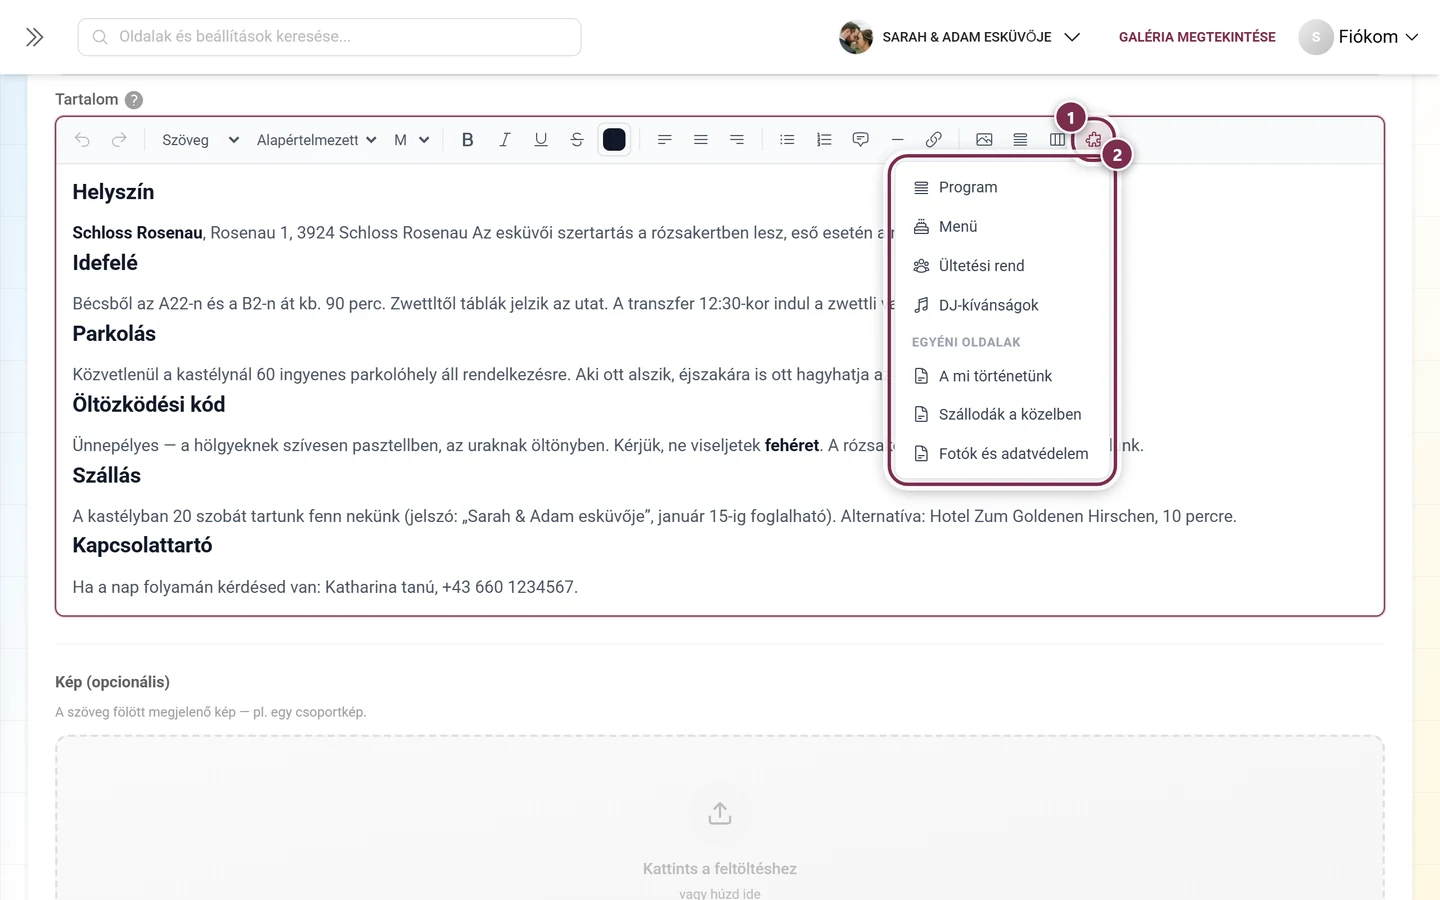Open the black text color picker
Image resolution: width=1440 pixels, height=900 pixels.
tap(614, 140)
